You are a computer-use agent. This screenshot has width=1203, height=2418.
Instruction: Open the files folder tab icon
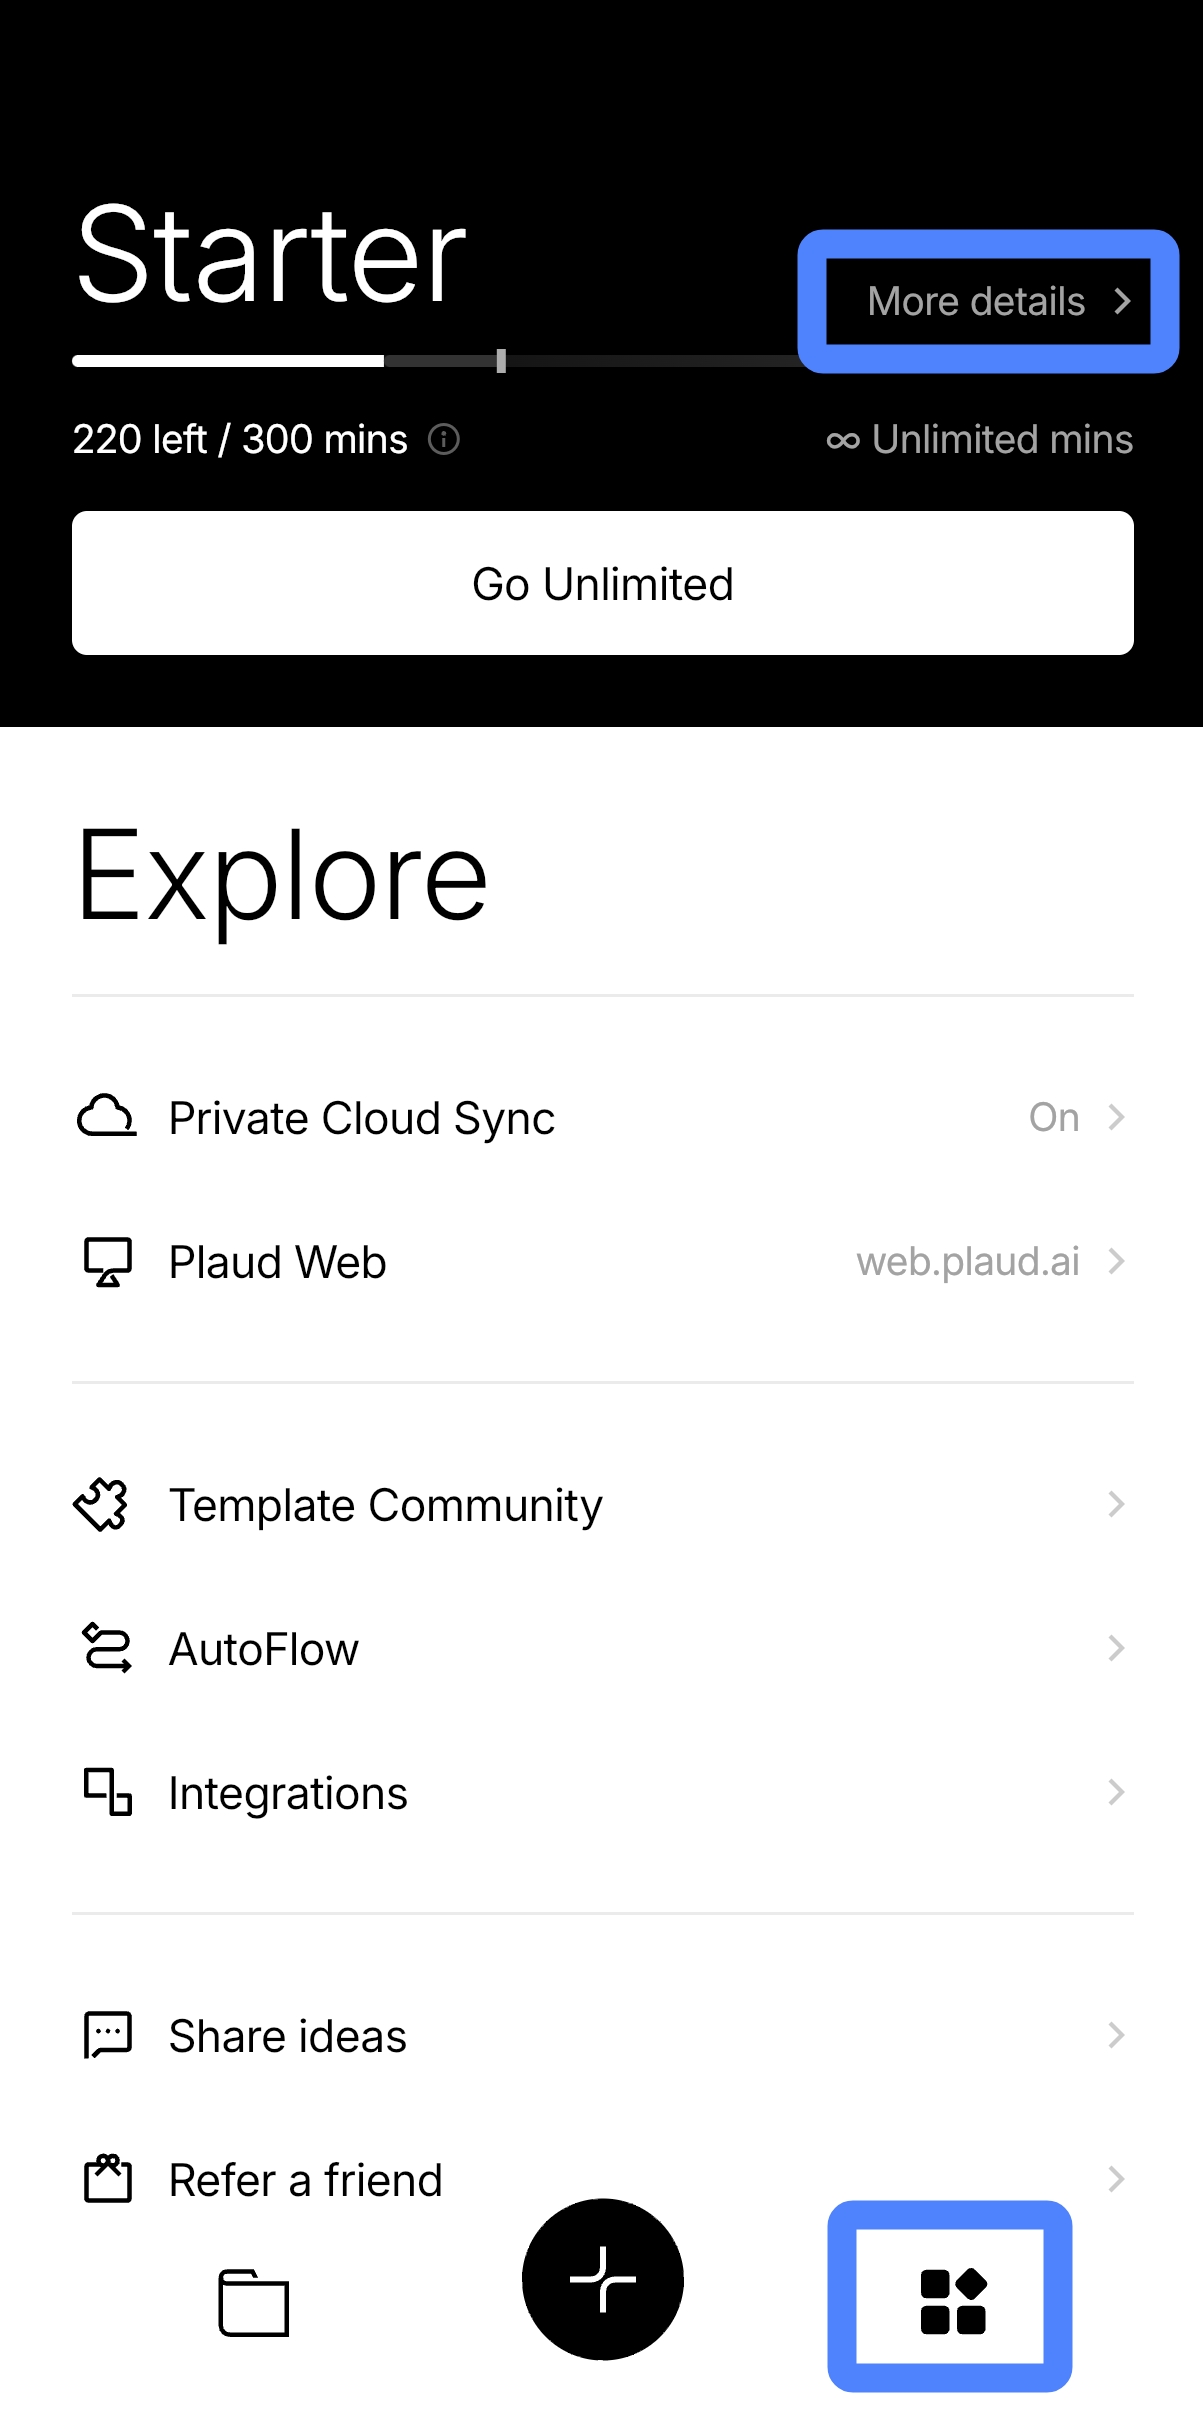pyautogui.click(x=254, y=2302)
